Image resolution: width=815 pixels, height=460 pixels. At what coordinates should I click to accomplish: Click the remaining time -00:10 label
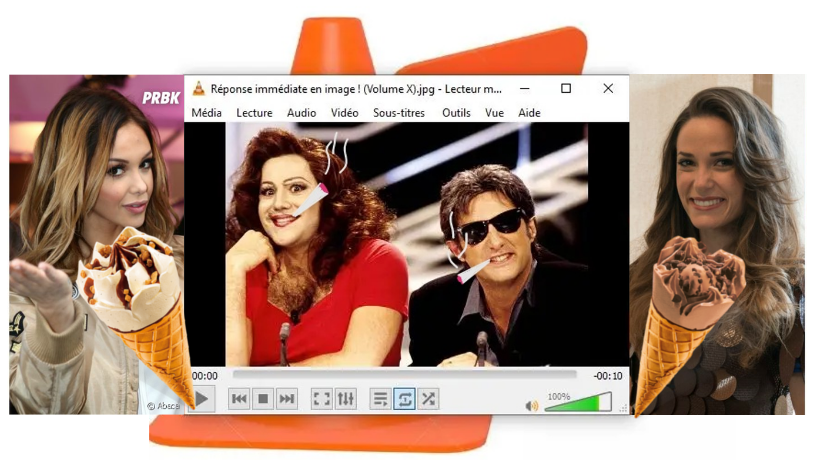pos(607,376)
